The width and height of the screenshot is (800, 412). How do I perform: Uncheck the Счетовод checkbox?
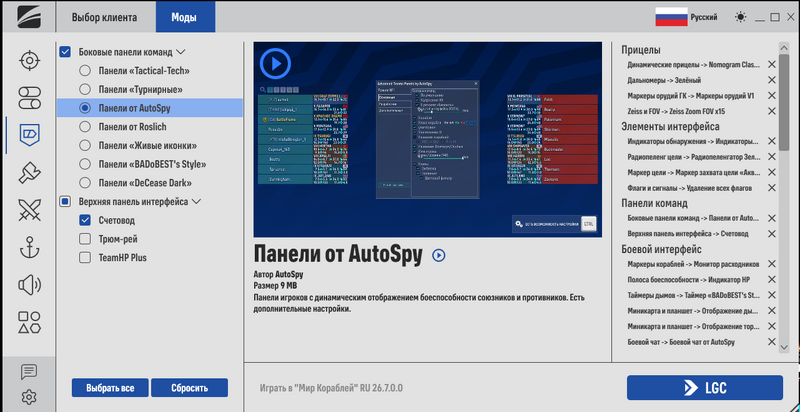click(x=85, y=220)
